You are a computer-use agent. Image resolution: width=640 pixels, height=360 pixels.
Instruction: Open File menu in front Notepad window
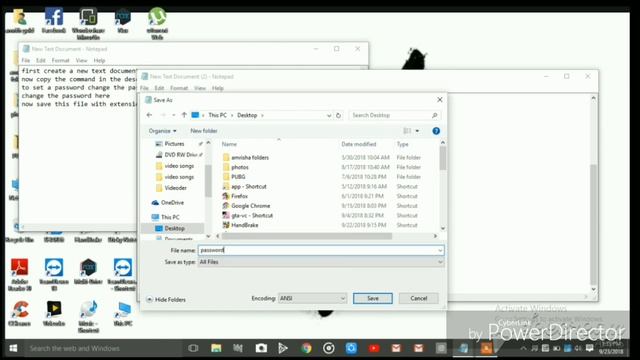coord(144,88)
